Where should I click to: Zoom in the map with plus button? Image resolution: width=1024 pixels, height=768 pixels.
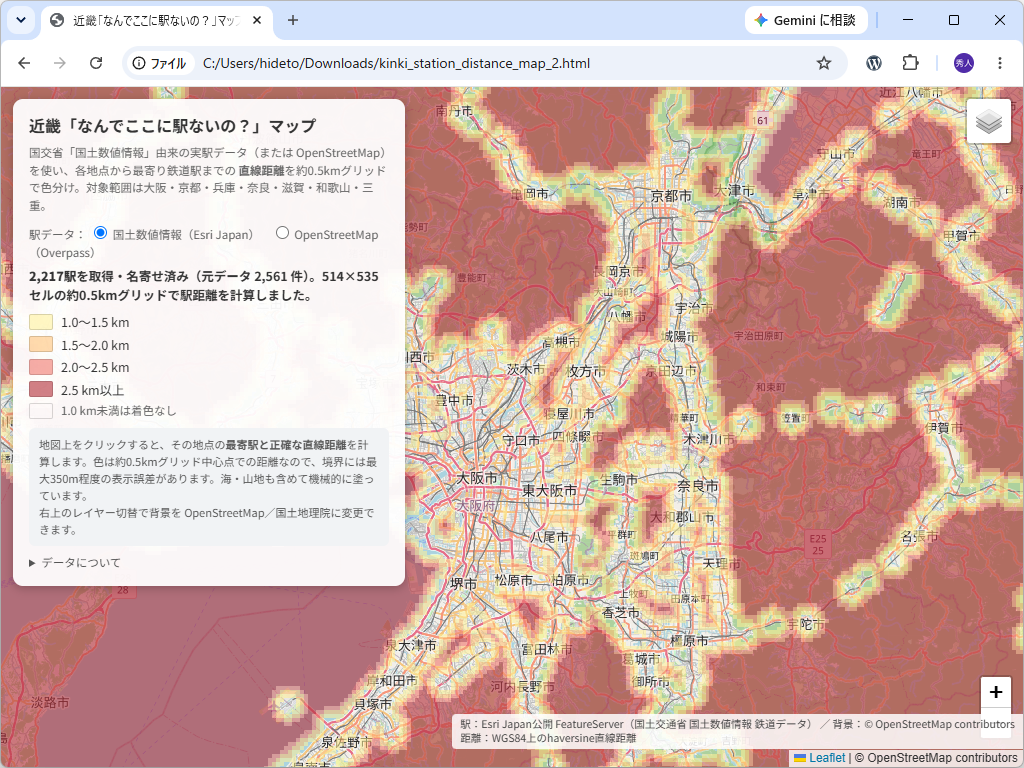995,692
